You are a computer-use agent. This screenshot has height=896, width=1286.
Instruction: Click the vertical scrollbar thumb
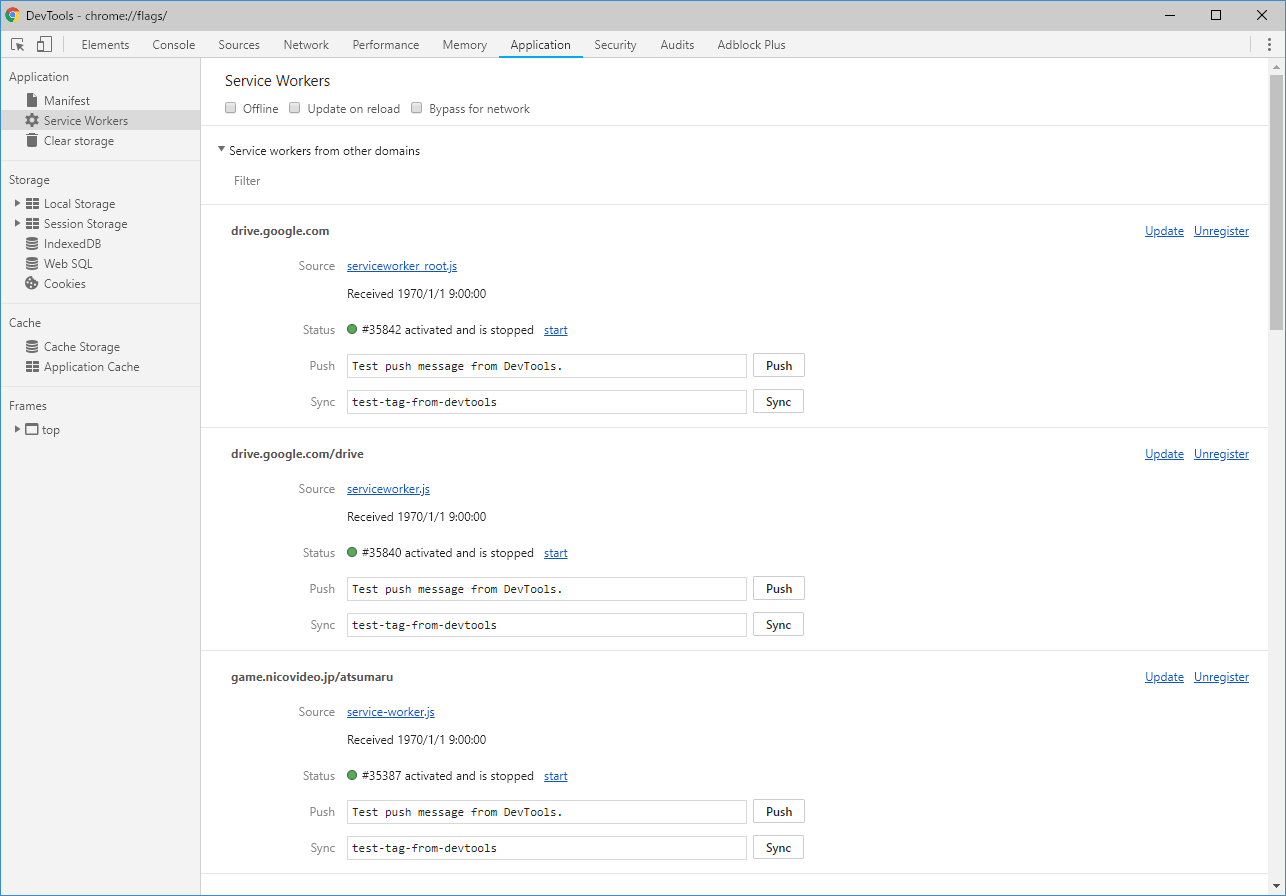pos(1276,200)
